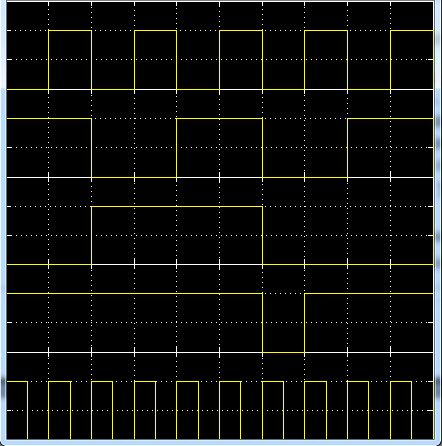
Task: Select the scope plot with three double-width pulses
Action: pos(220,134)
